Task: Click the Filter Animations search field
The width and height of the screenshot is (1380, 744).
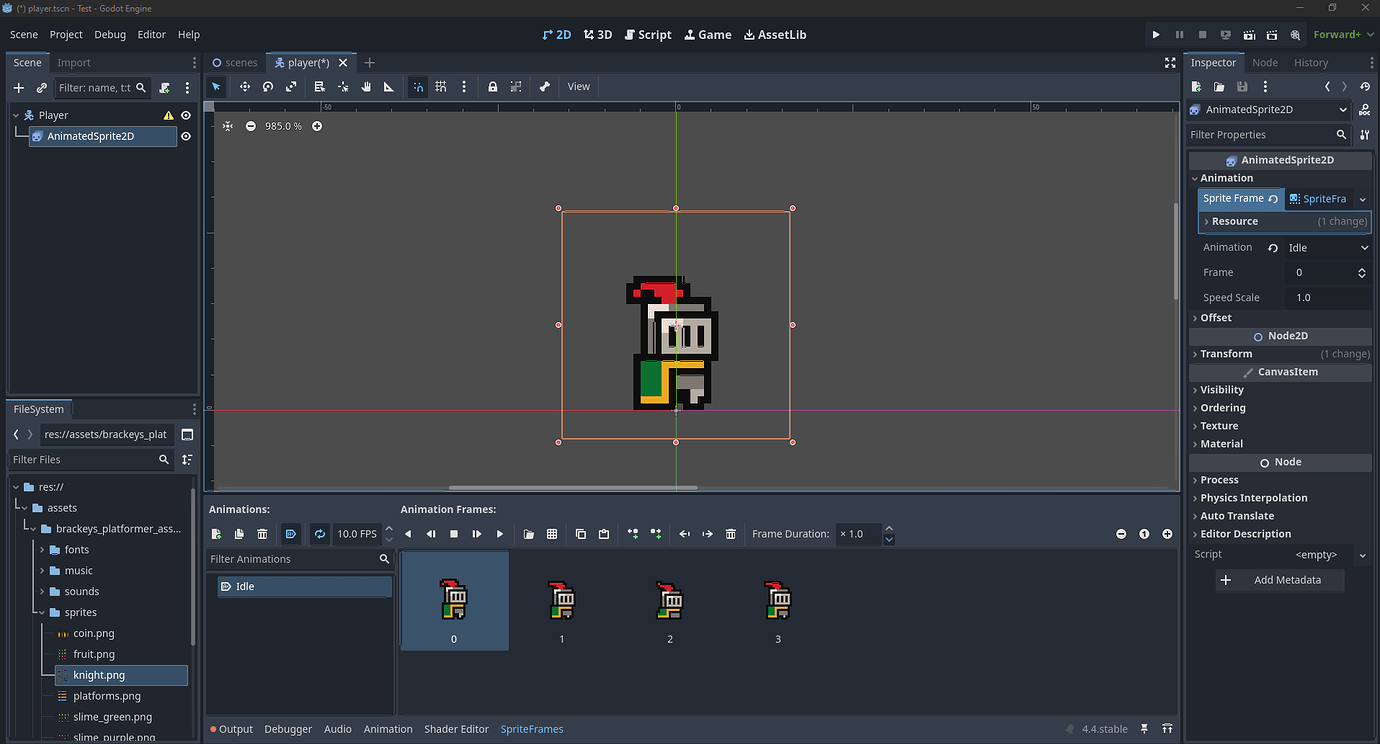Action: point(299,559)
